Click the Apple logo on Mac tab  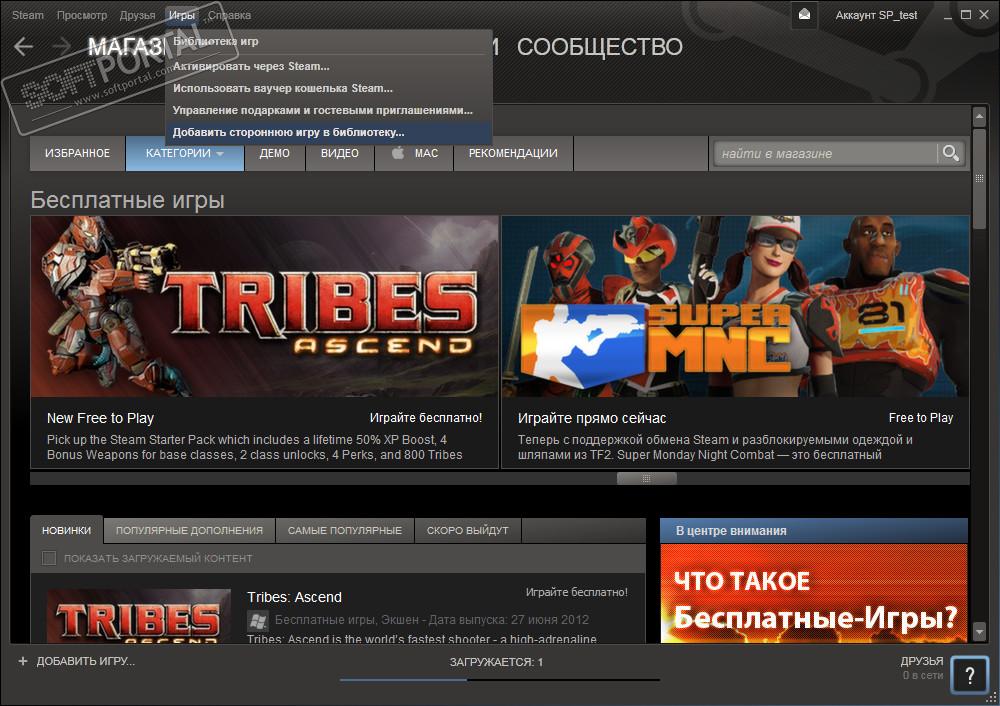click(x=398, y=153)
